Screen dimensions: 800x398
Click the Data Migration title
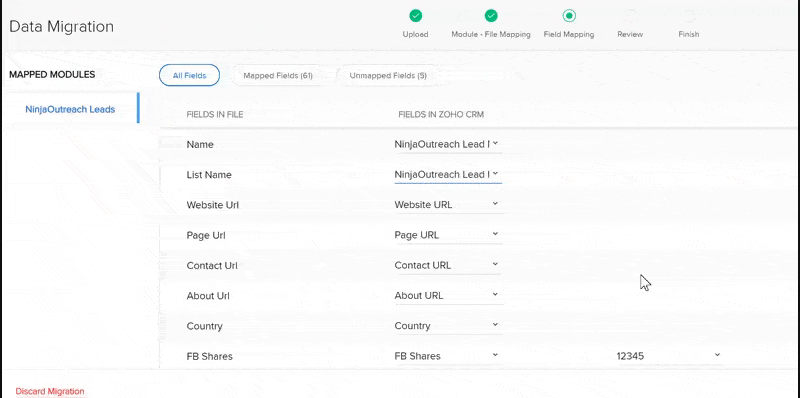(61, 27)
